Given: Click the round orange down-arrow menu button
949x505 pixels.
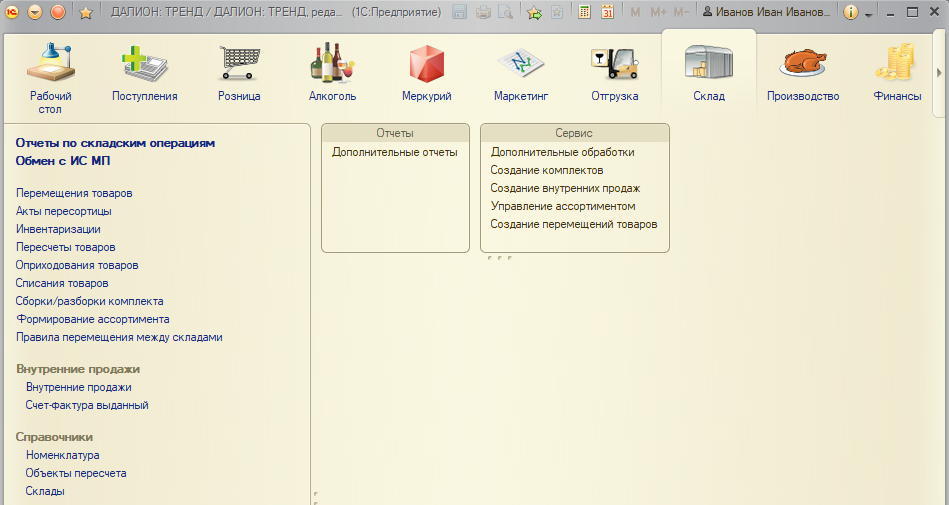Looking at the screenshot, I should [x=35, y=12].
